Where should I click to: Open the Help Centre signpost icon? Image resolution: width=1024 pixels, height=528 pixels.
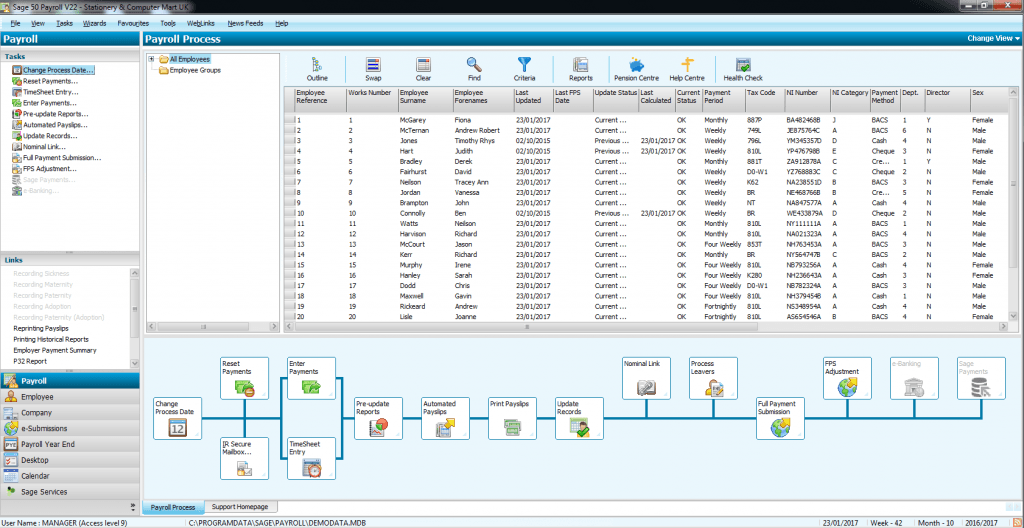pos(687,69)
